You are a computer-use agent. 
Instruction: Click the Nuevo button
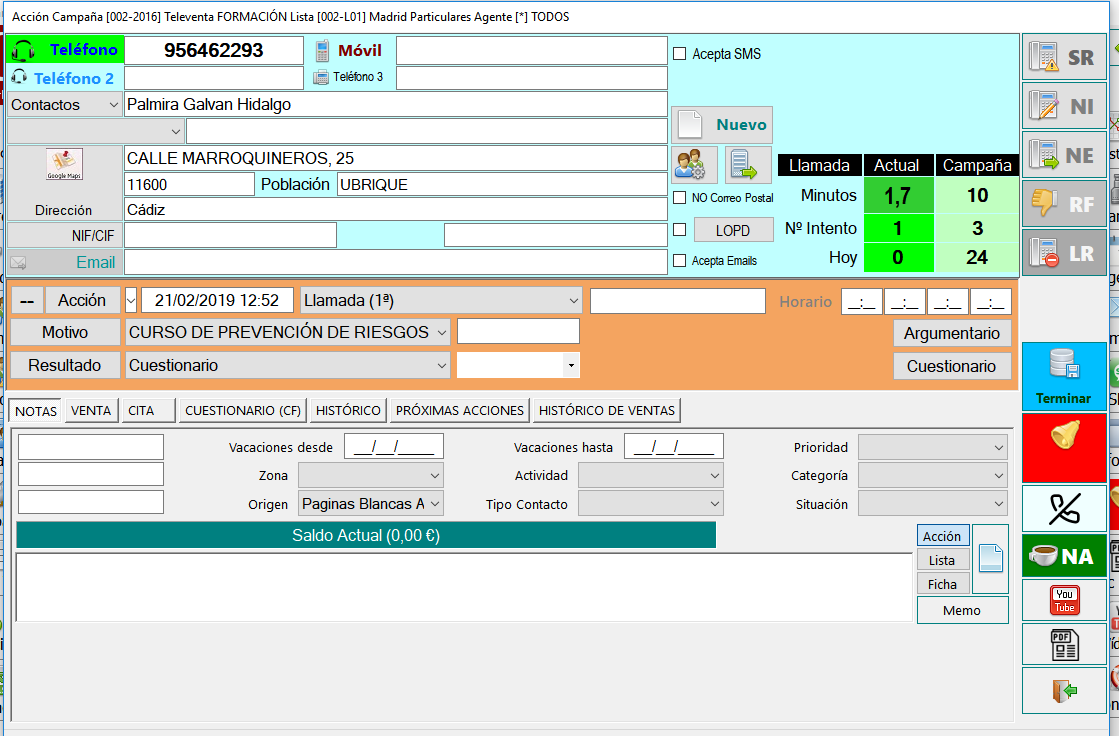click(722, 125)
